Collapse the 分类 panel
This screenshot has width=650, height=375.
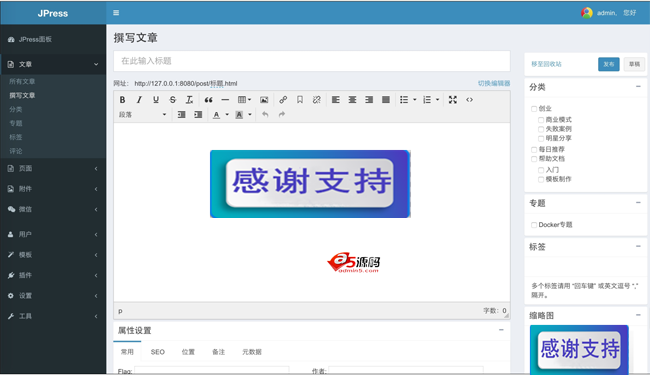(638, 87)
